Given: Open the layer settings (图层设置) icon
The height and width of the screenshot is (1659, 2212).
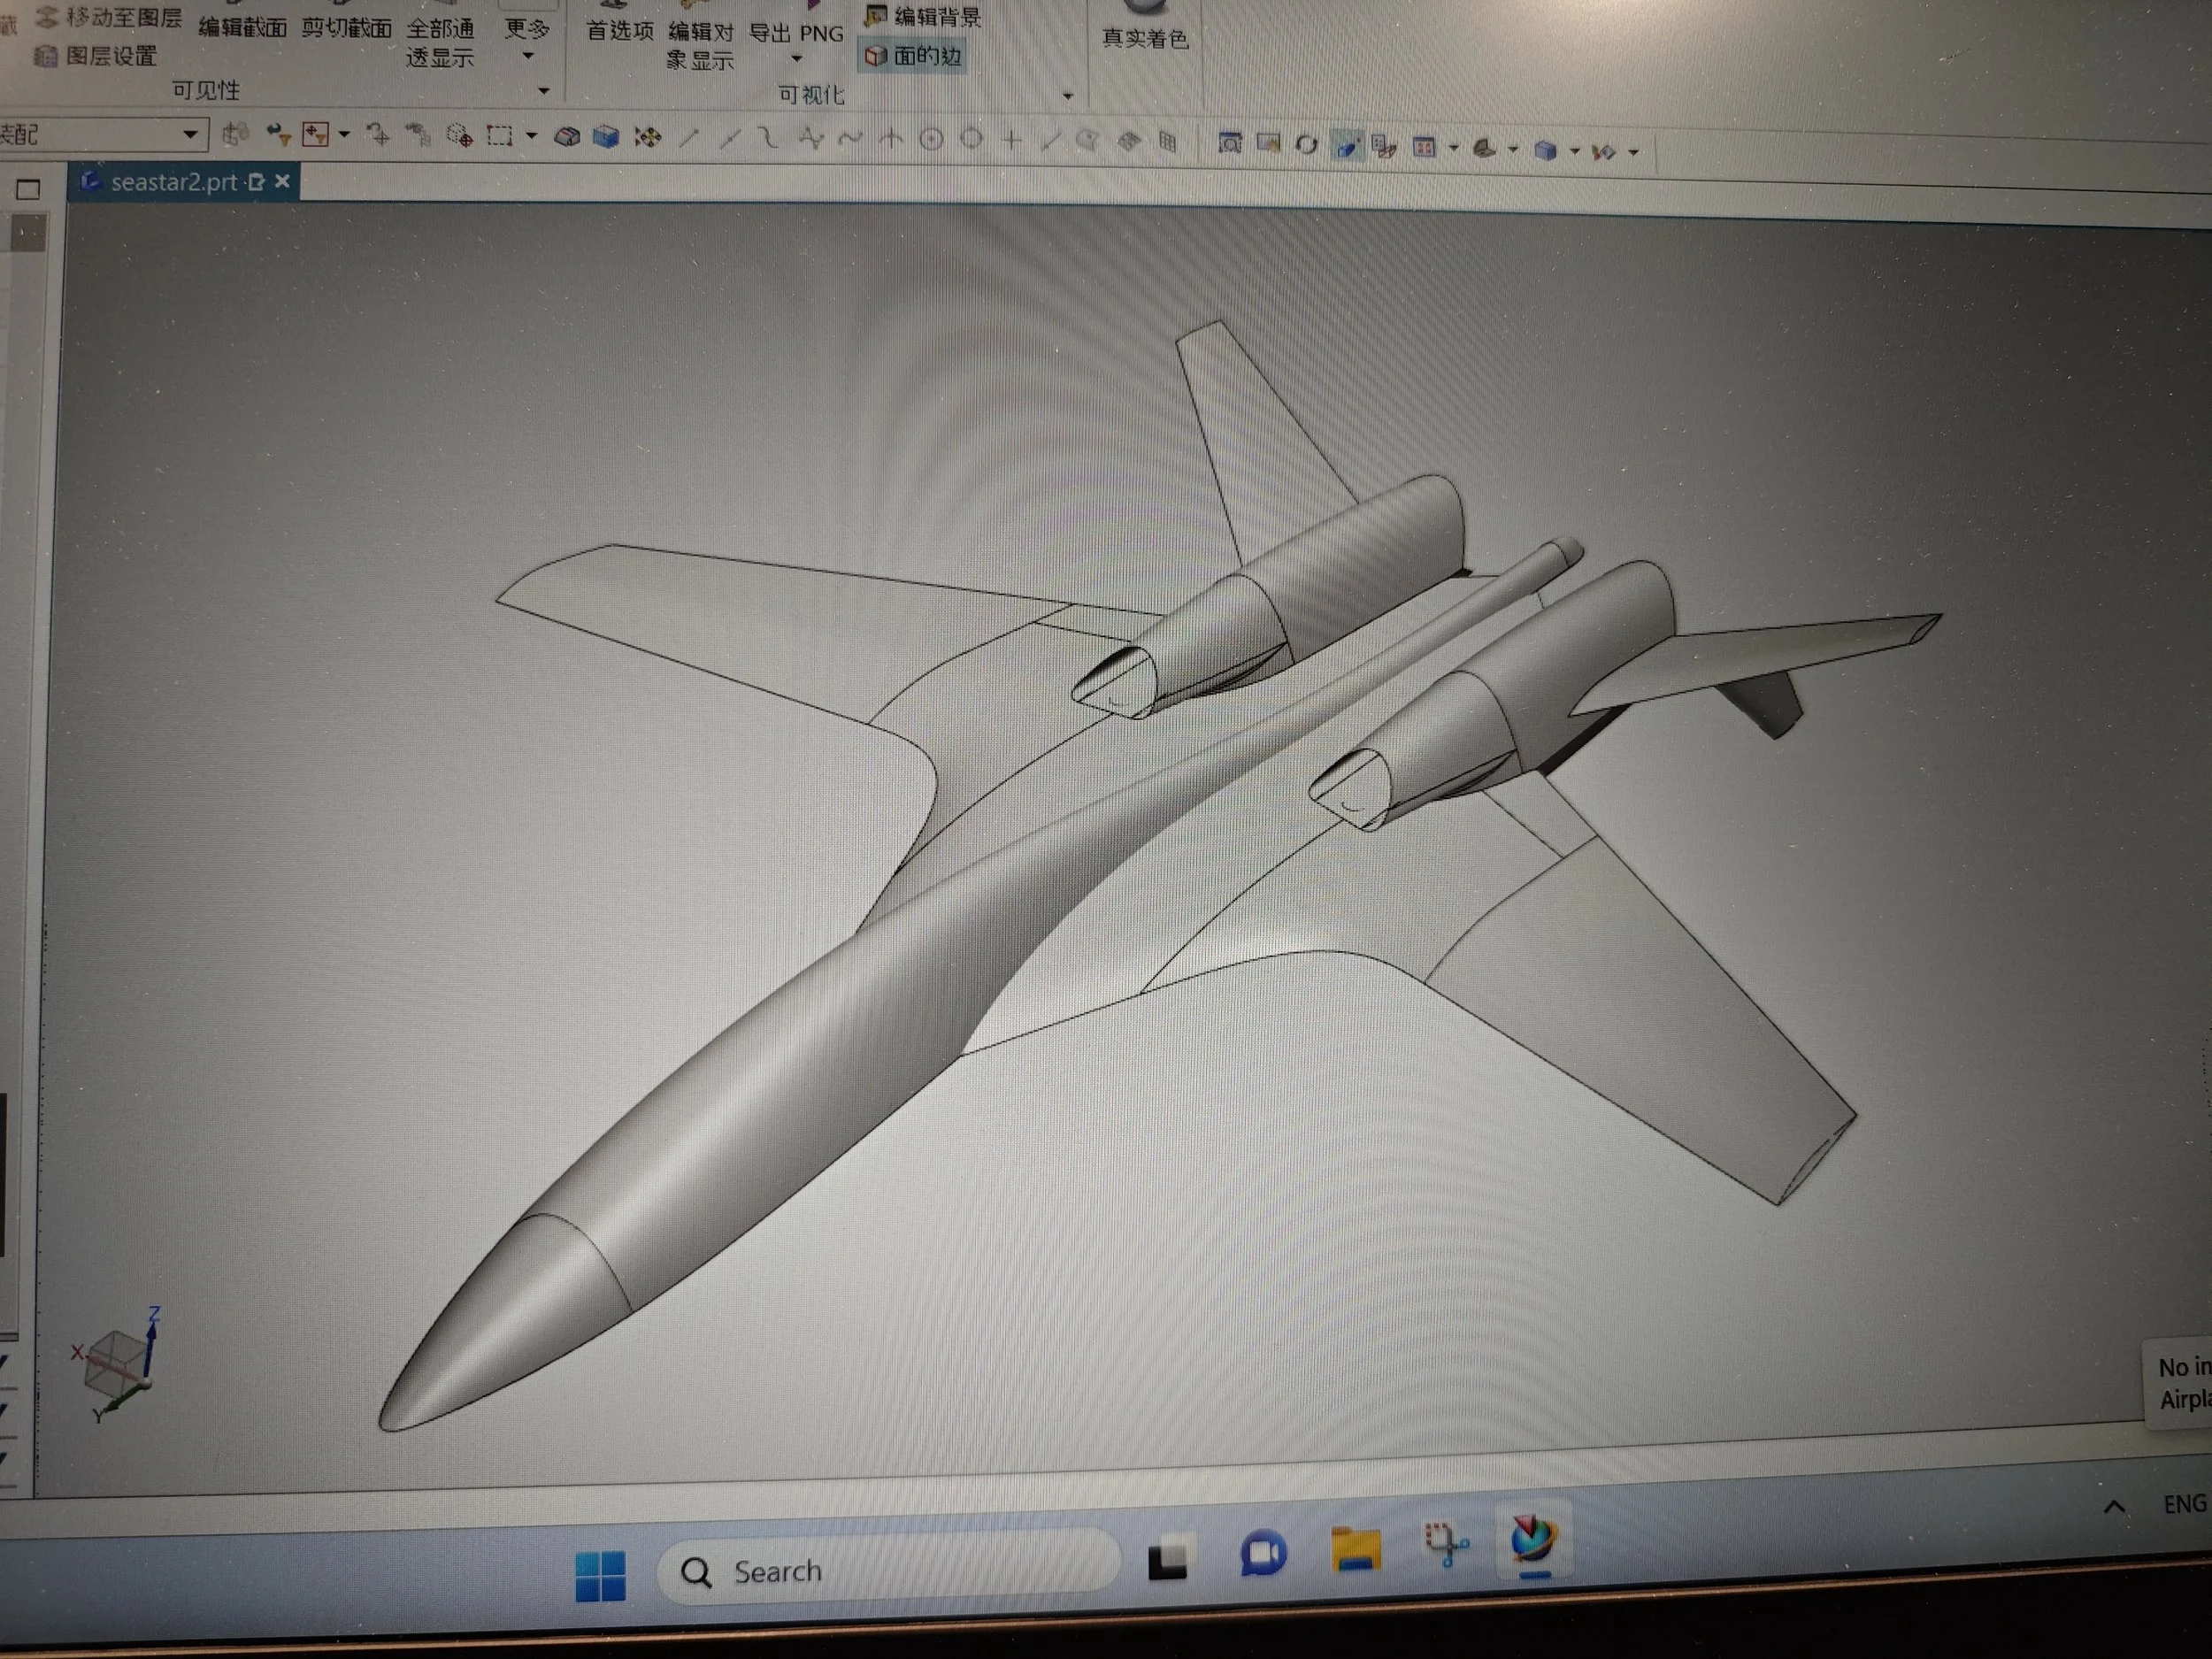Looking at the screenshot, I should (46, 56).
